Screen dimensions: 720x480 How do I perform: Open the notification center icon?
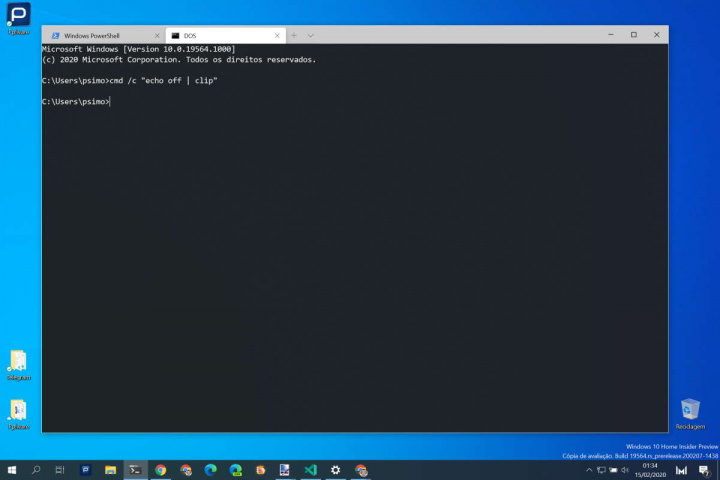pyautogui.click(x=702, y=470)
